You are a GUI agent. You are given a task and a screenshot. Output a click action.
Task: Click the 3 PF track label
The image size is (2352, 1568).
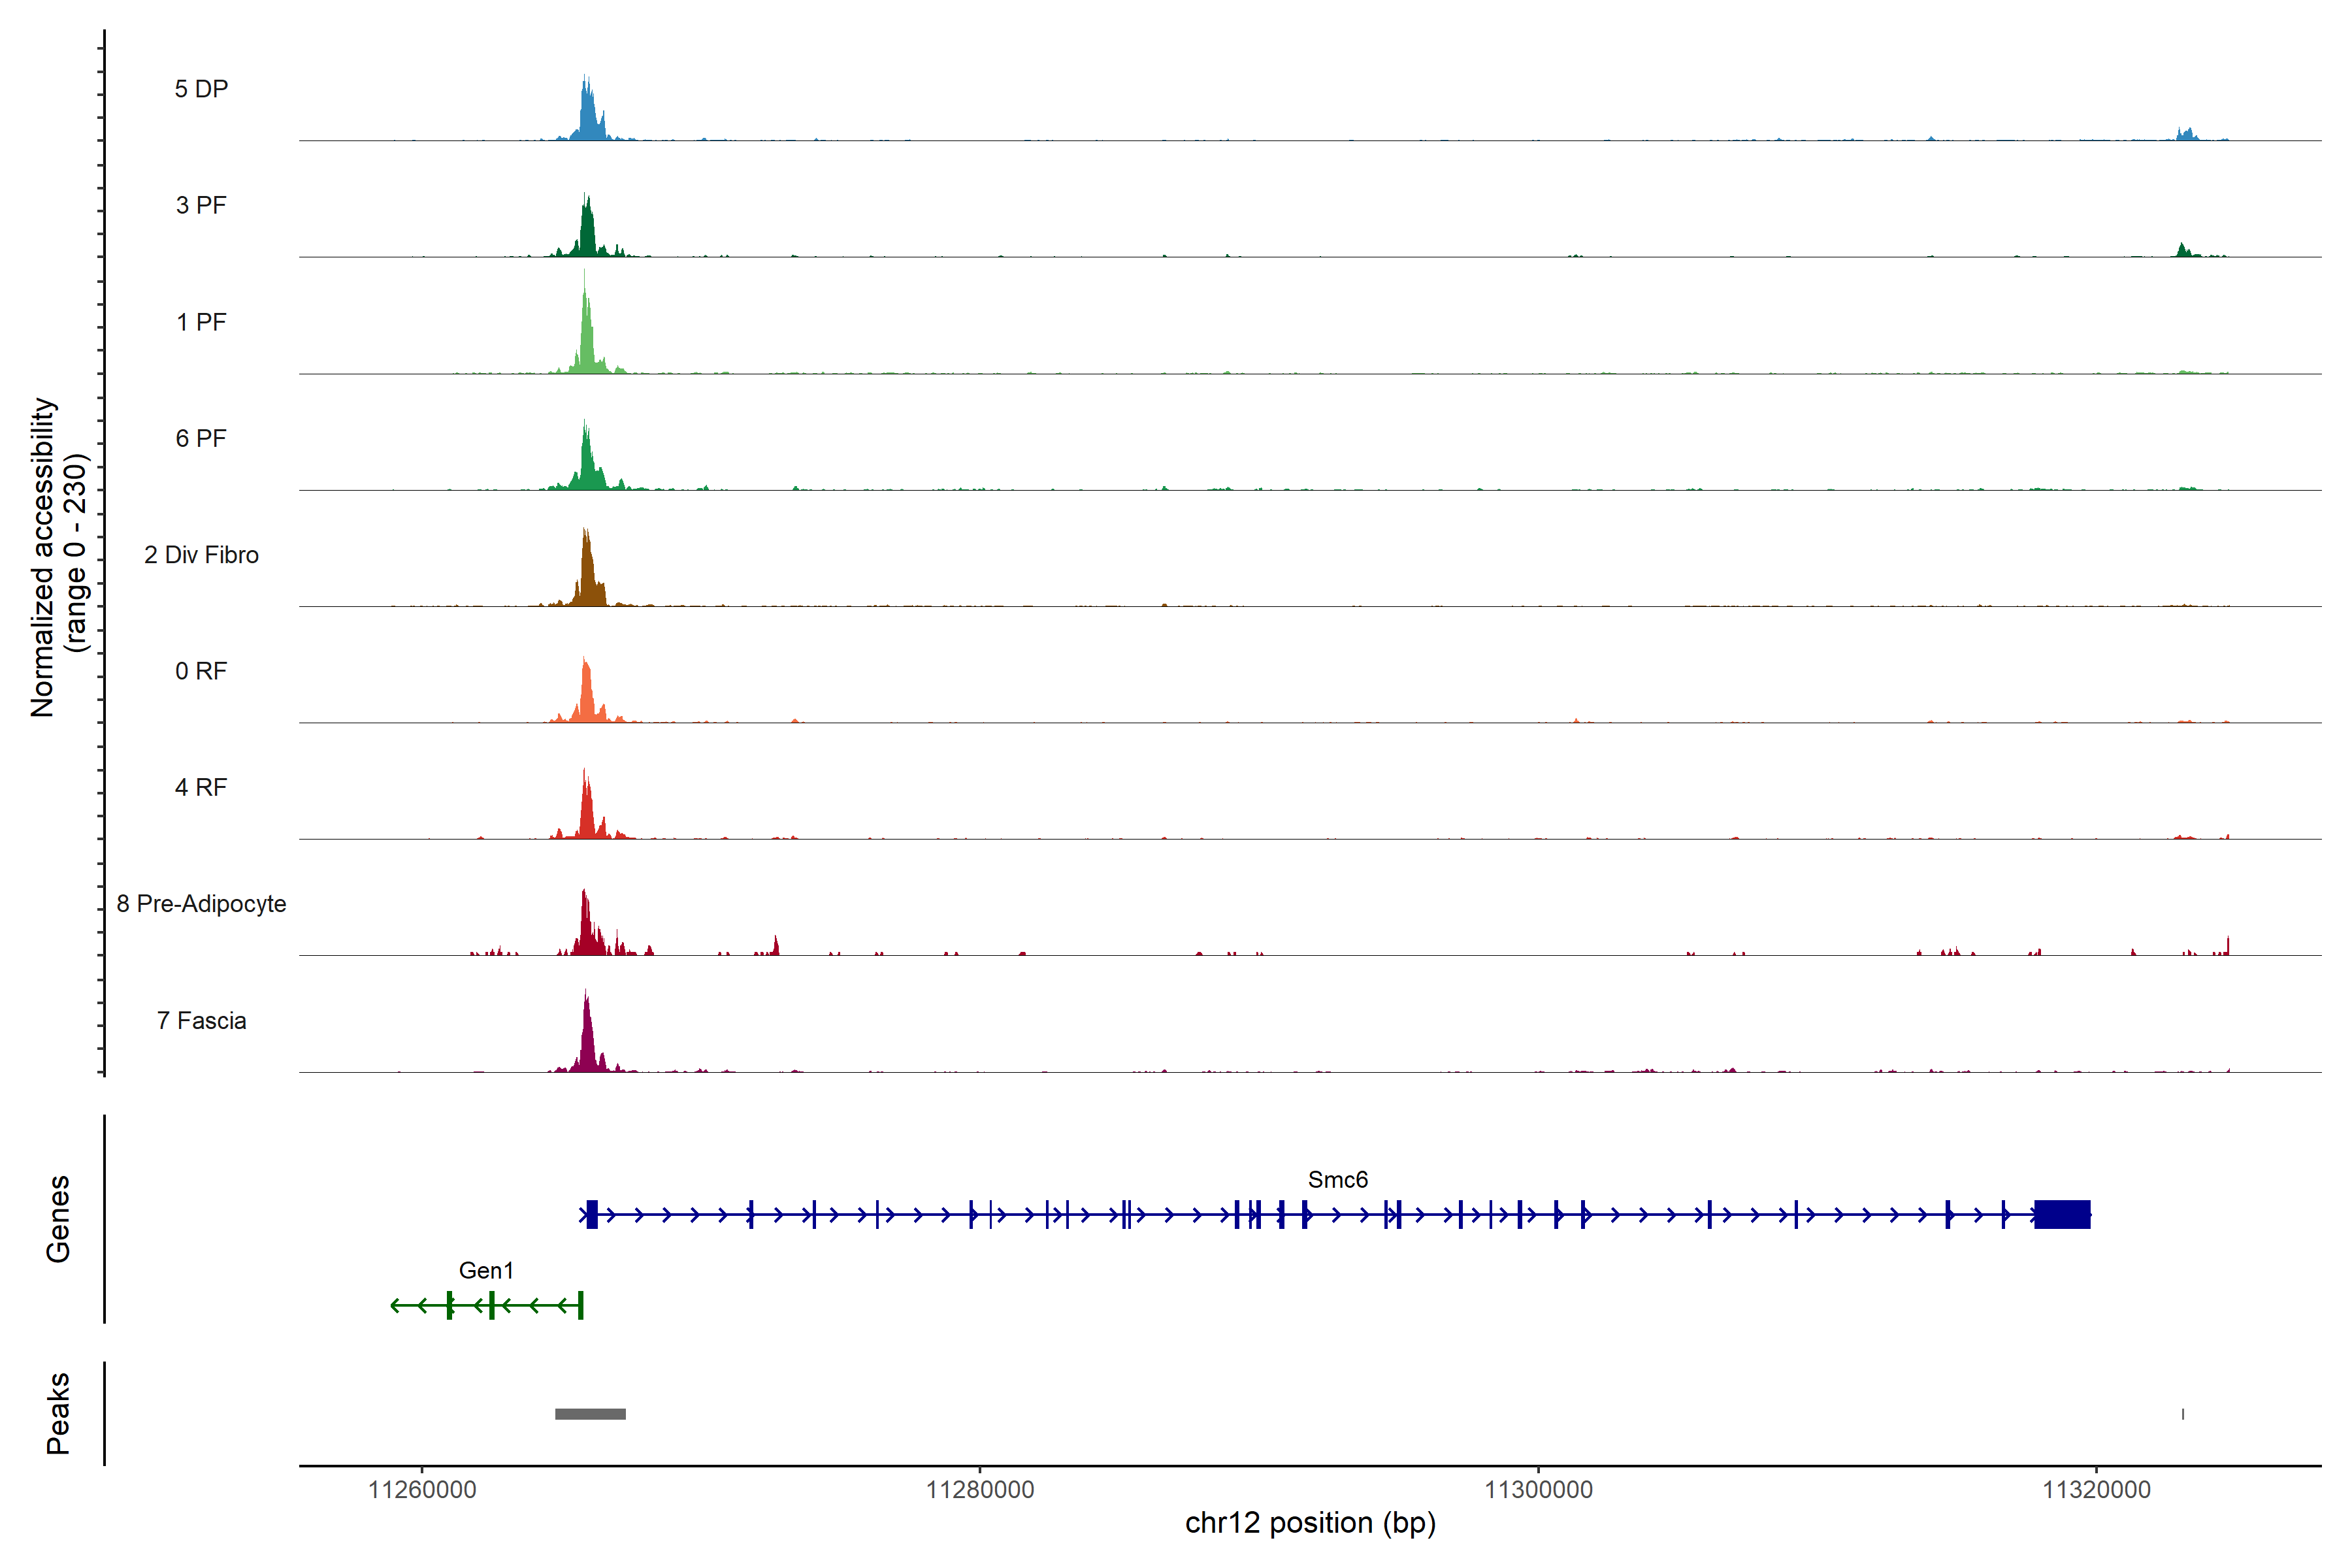pyautogui.click(x=201, y=205)
